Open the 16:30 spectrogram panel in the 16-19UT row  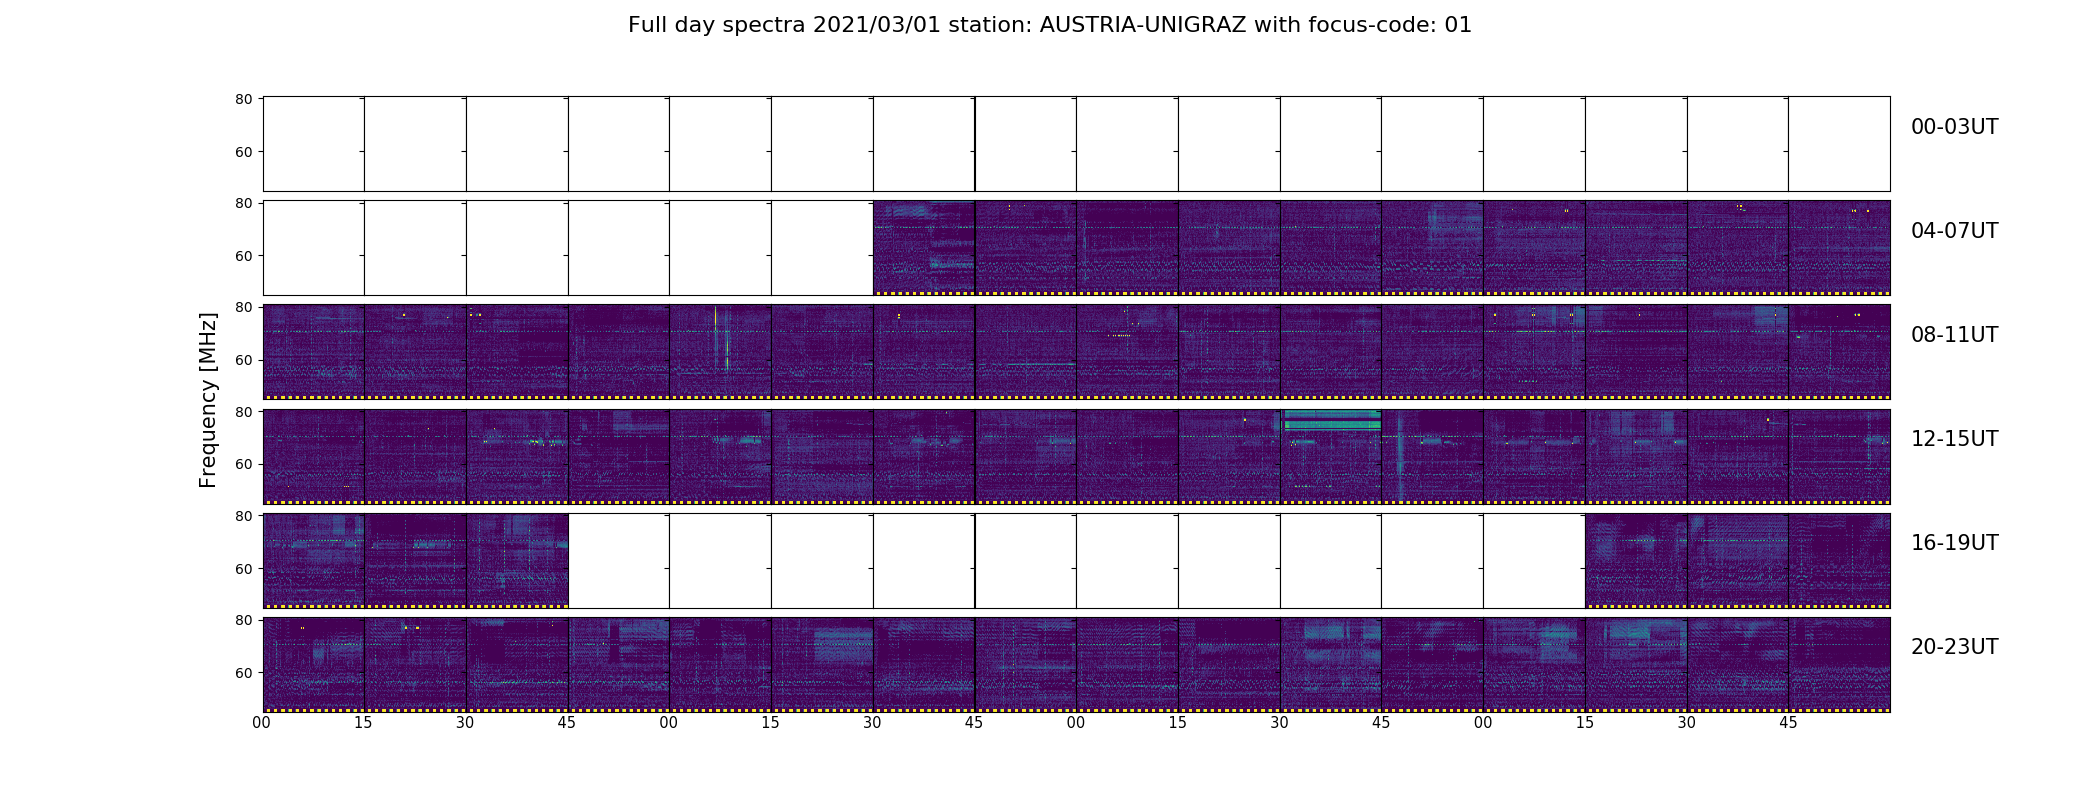[517, 560]
